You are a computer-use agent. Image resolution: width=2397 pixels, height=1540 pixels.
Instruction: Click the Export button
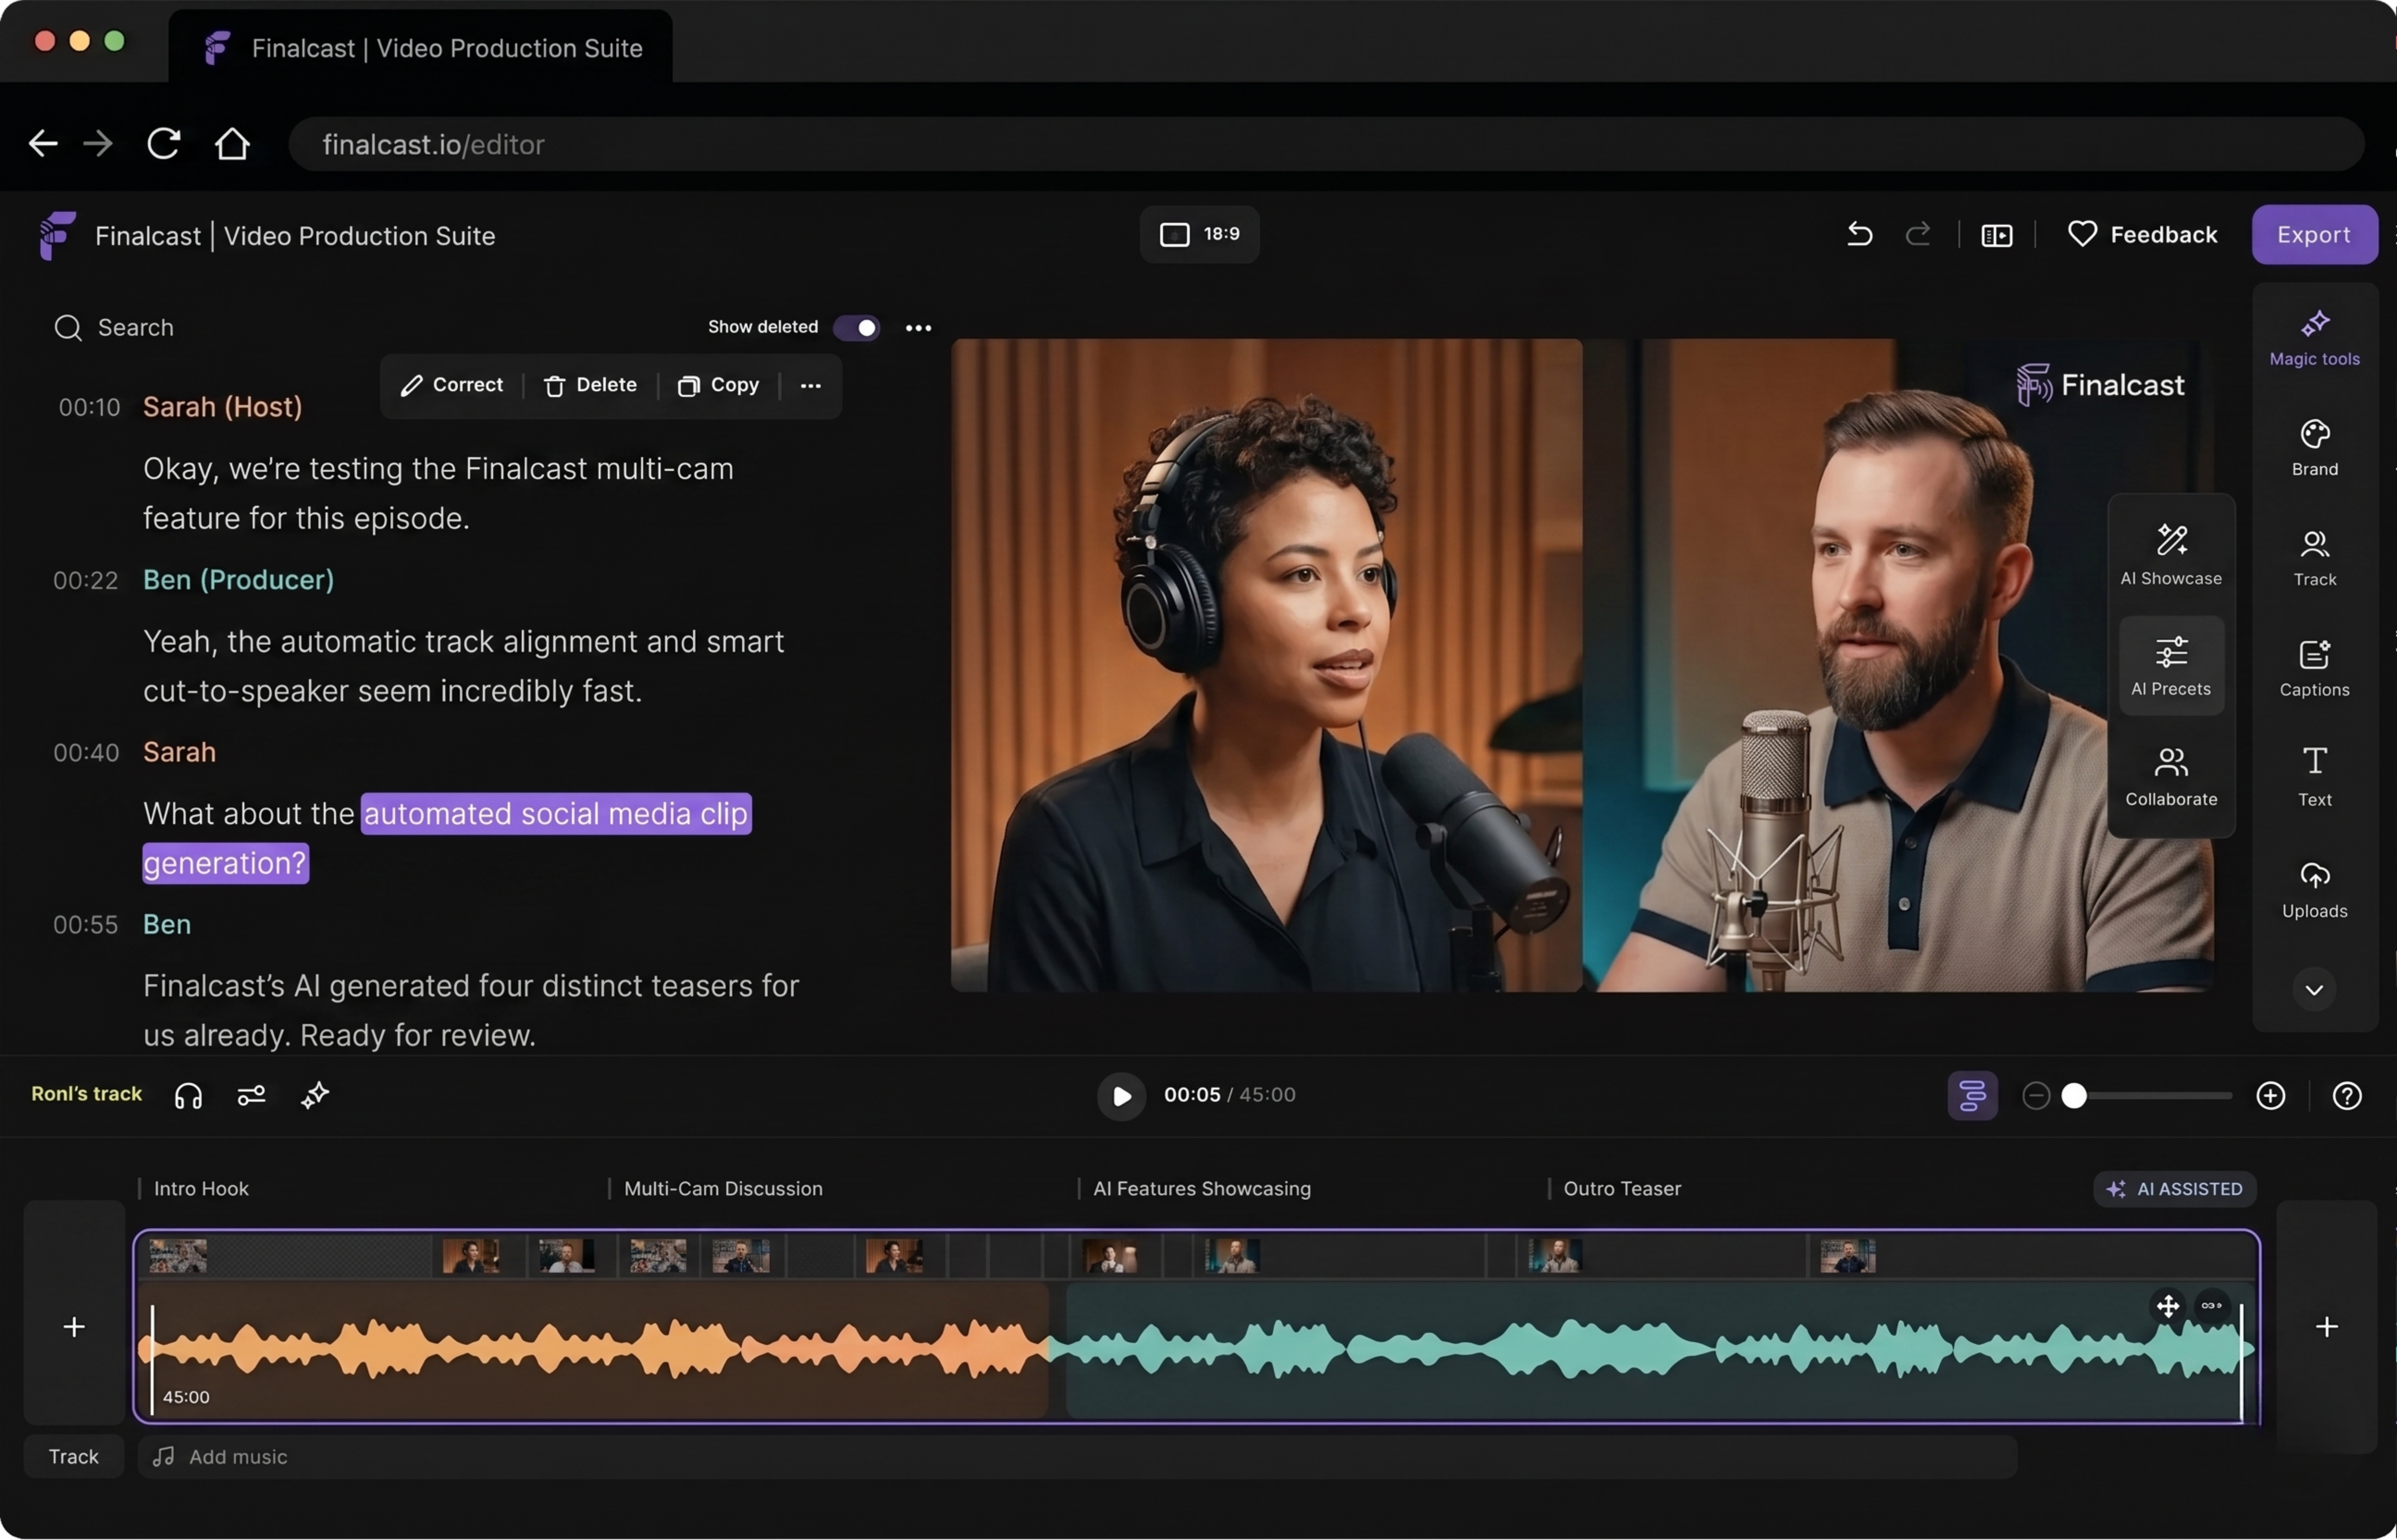pyautogui.click(x=2314, y=234)
